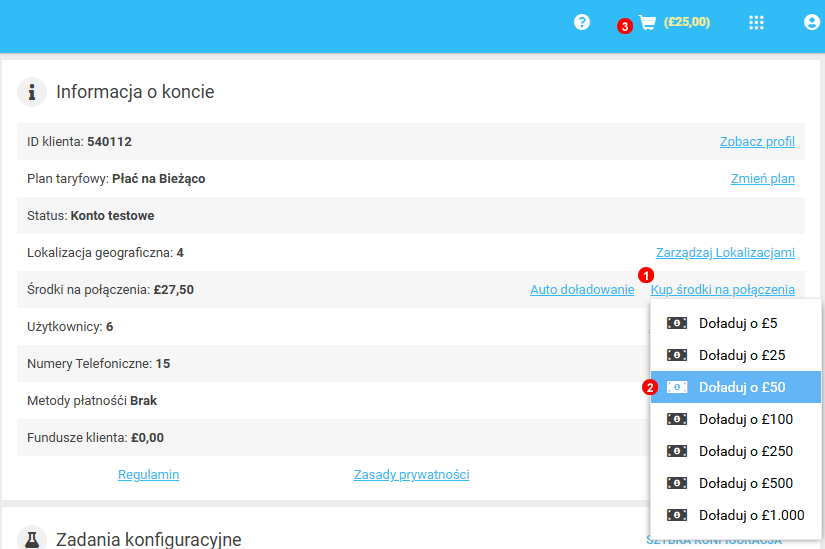825x549 pixels.
Task: Click banknote icon next to Doładuj o £5
Action: pos(677,323)
